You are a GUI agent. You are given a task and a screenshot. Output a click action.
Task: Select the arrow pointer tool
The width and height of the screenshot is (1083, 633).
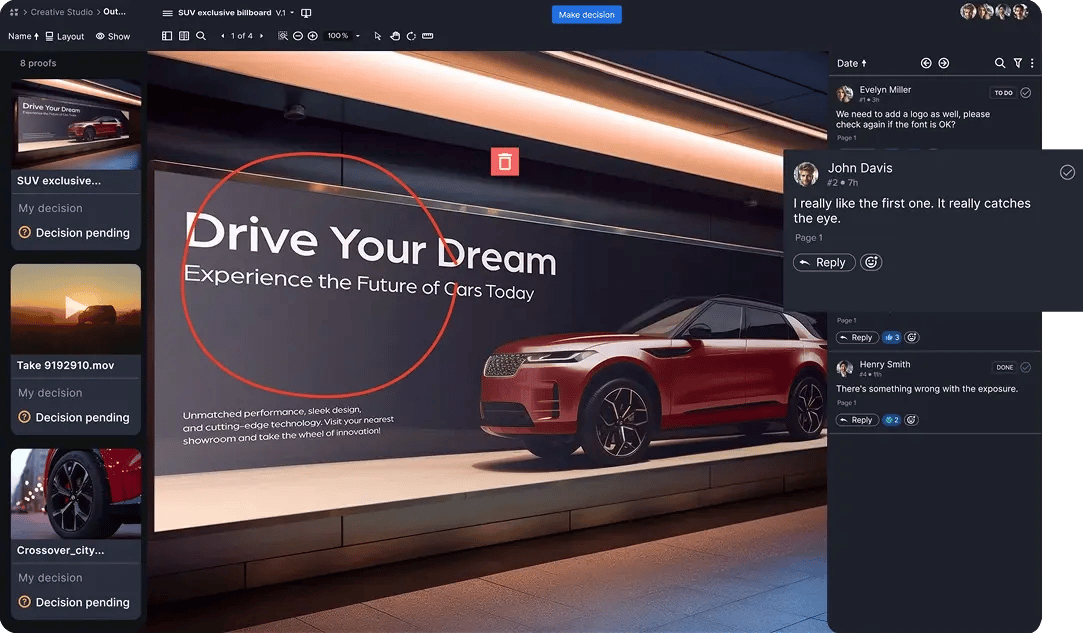[x=377, y=35]
